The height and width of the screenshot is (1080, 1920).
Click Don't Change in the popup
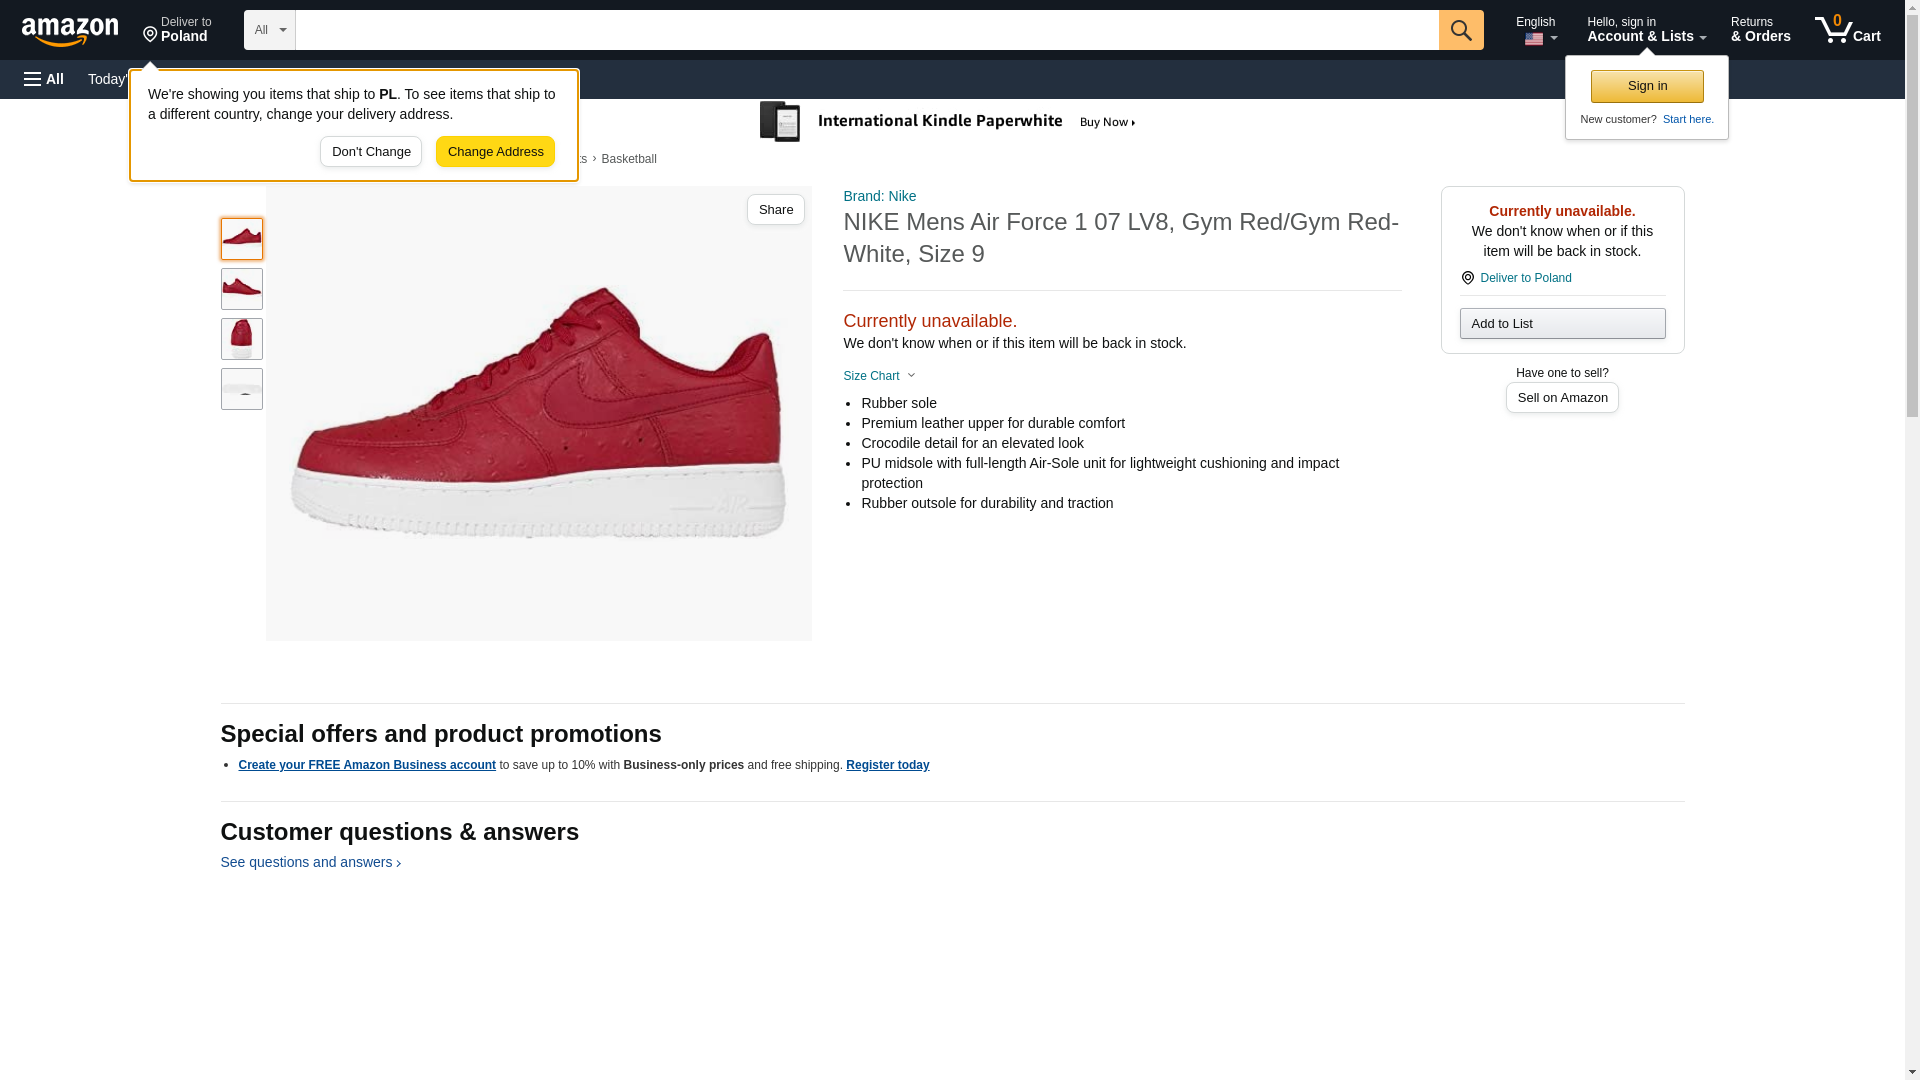[370, 152]
